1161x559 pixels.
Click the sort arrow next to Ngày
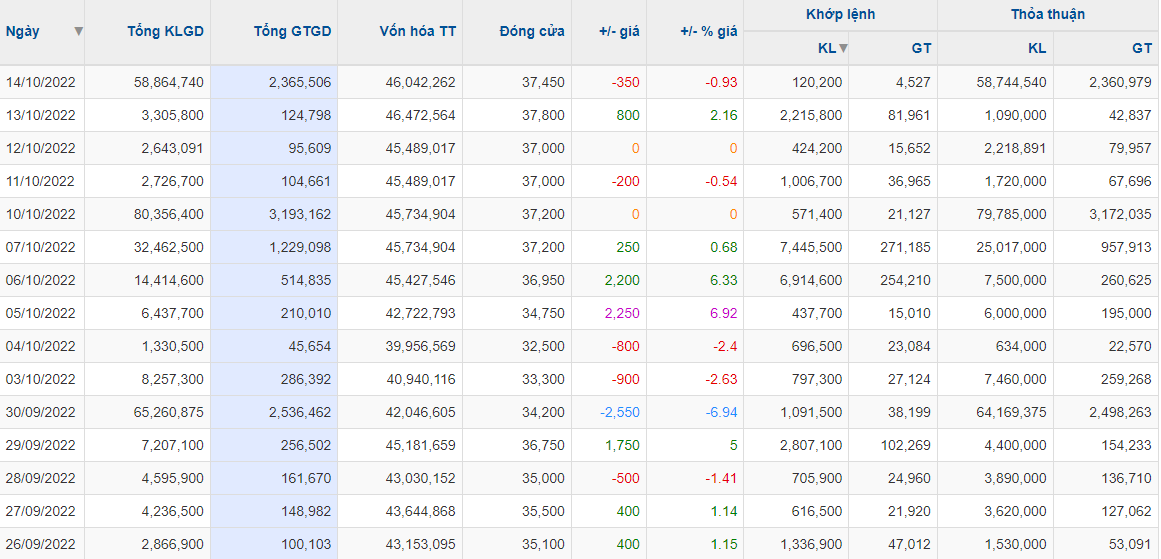(x=78, y=31)
